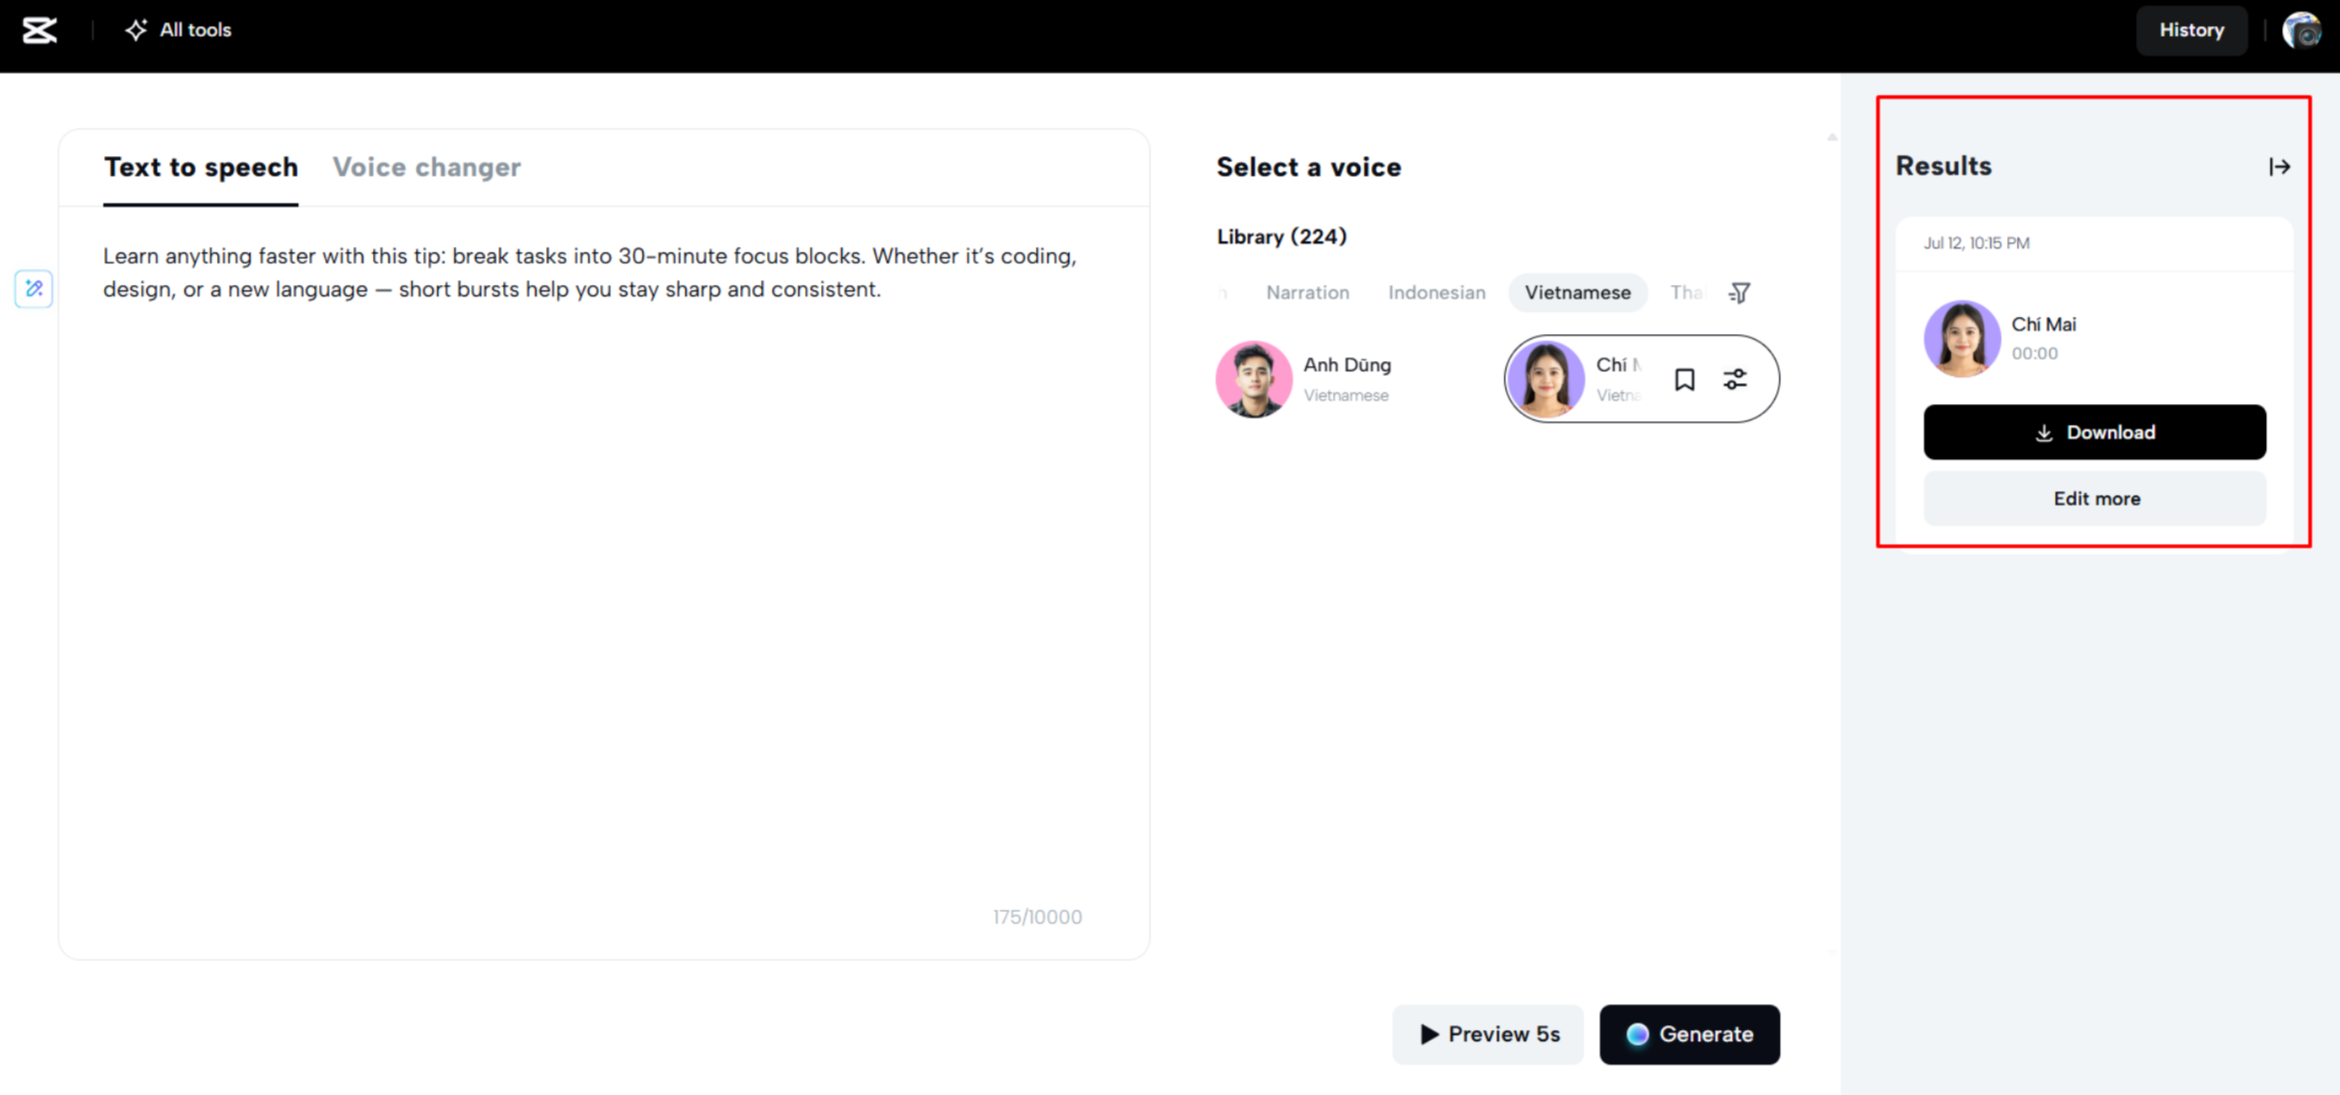2340x1095 pixels.
Task: Open the All tools menu
Action: (178, 30)
